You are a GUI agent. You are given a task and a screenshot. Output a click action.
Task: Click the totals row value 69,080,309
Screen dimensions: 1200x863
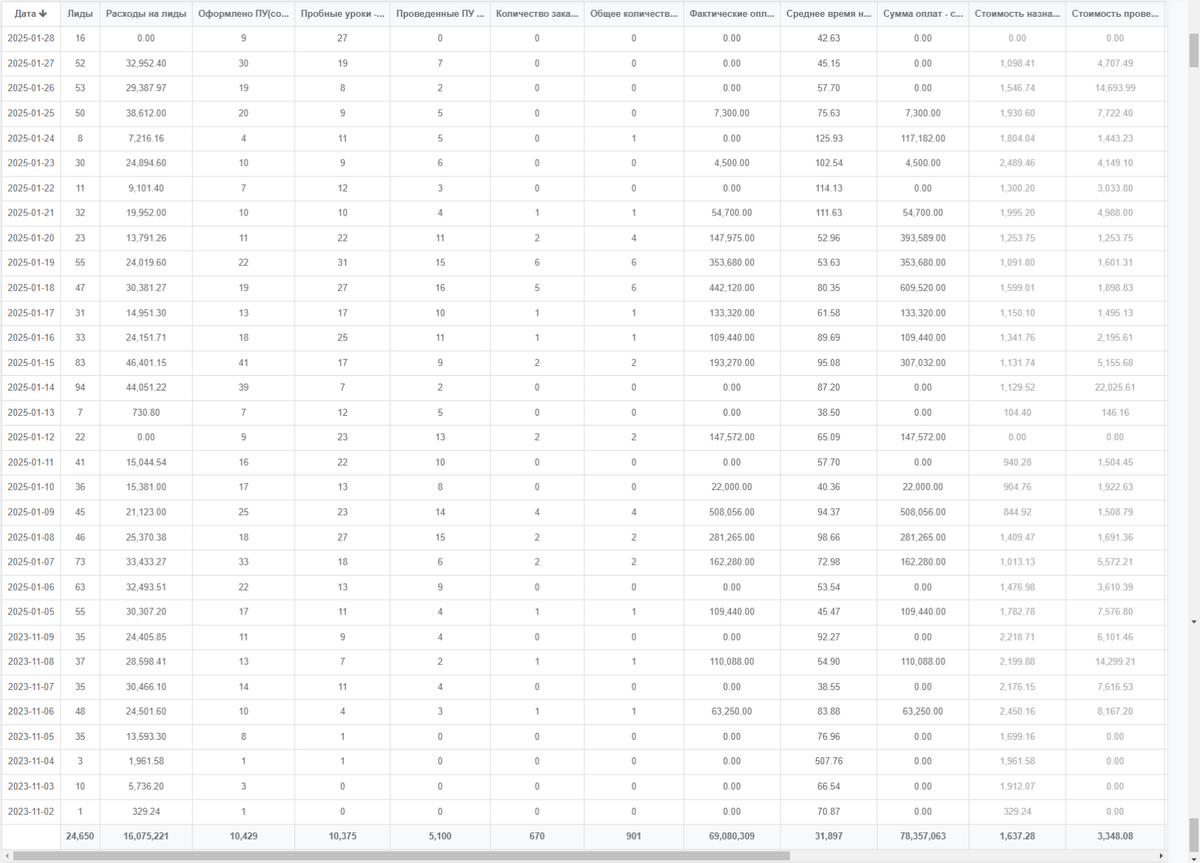pyautogui.click(x=731, y=836)
